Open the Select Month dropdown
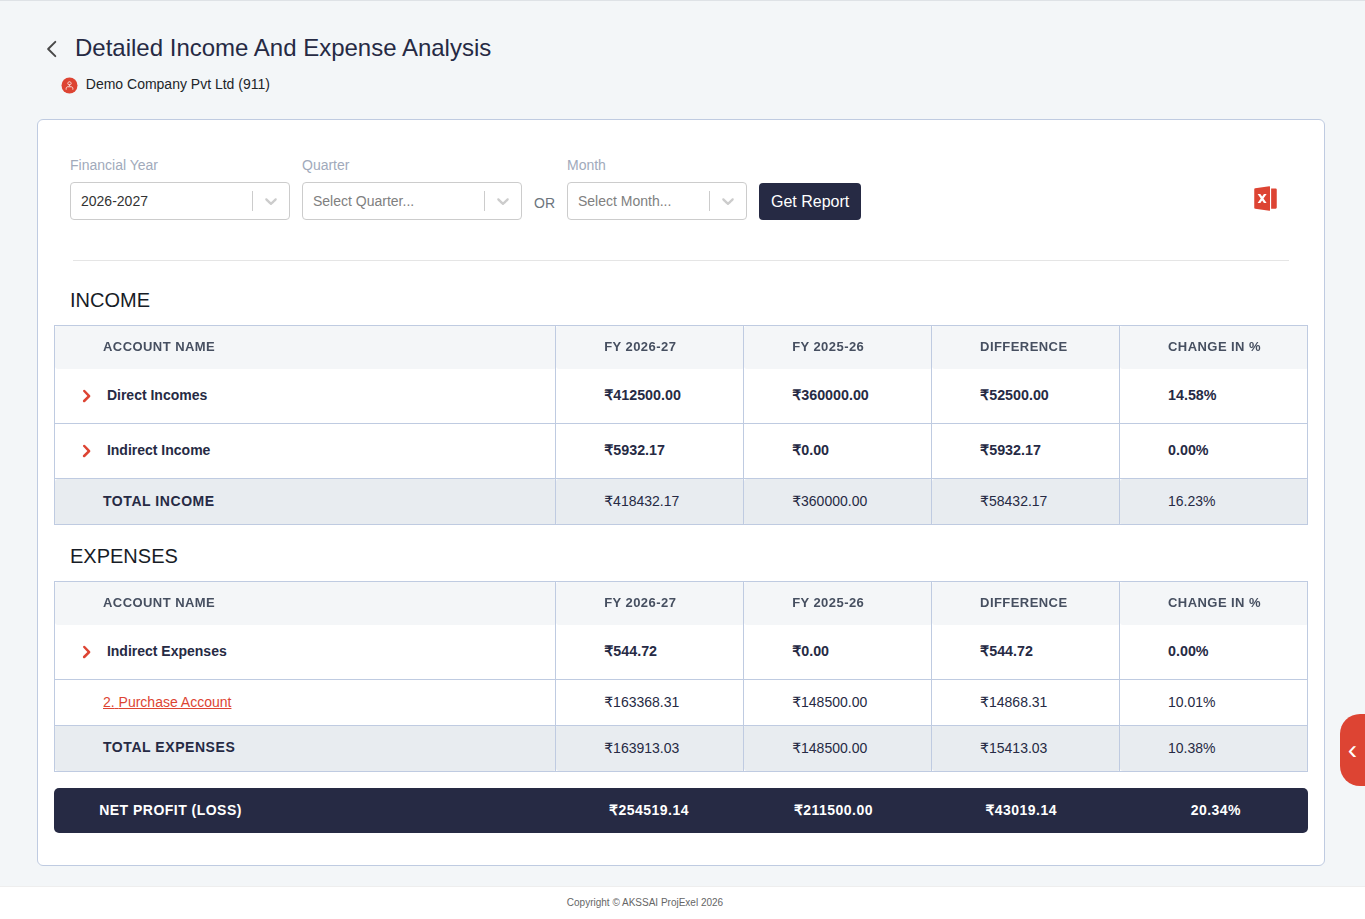Viewport: 1365px width, 919px height. pos(657,201)
